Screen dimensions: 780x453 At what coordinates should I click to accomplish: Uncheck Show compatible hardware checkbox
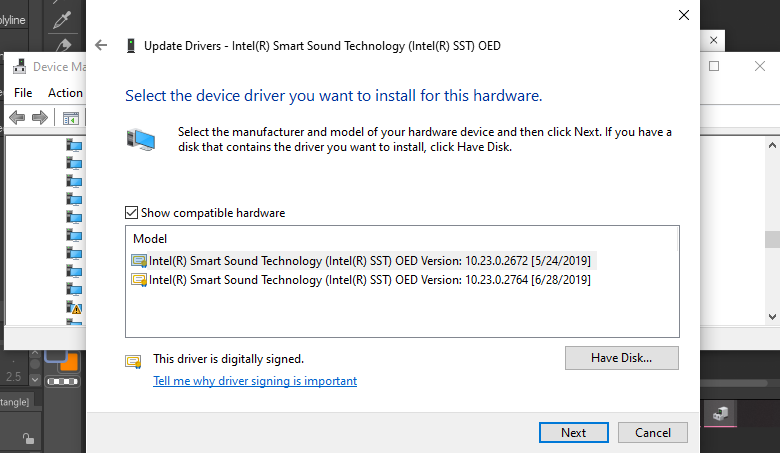tap(131, 213)
